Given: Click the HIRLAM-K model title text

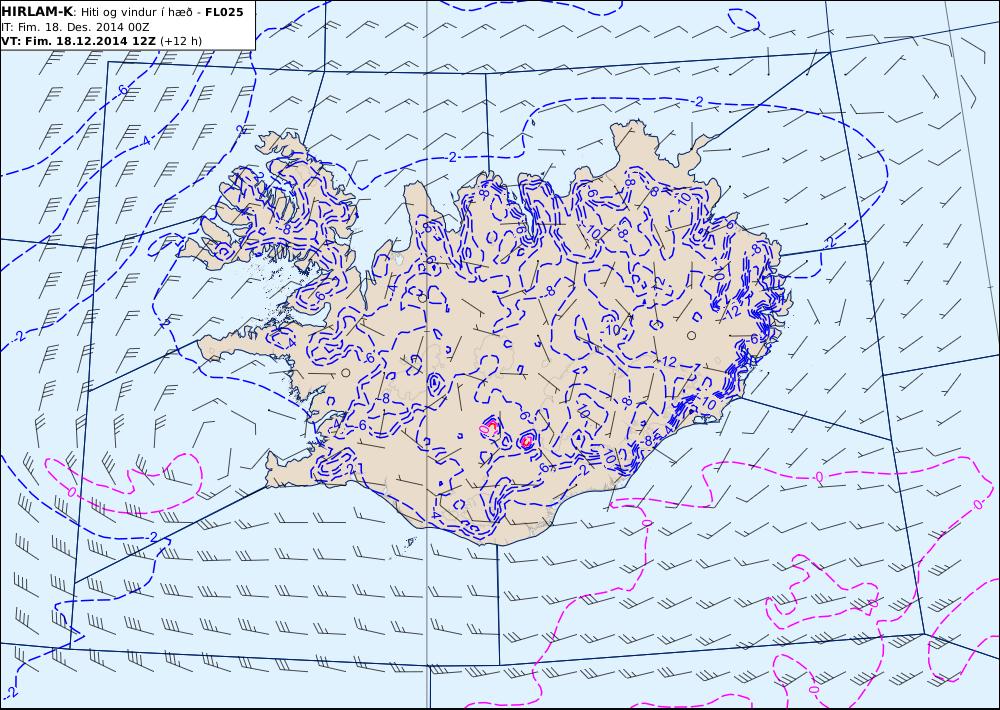Looking at the screenshot, I should (x=36, y=11).
